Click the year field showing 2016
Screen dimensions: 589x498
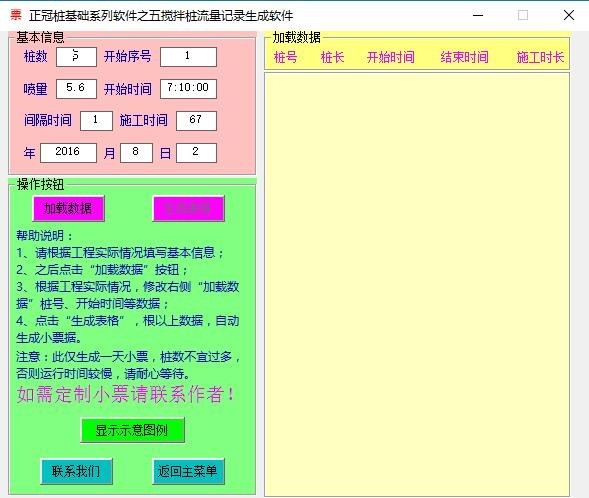click(68, 152)
